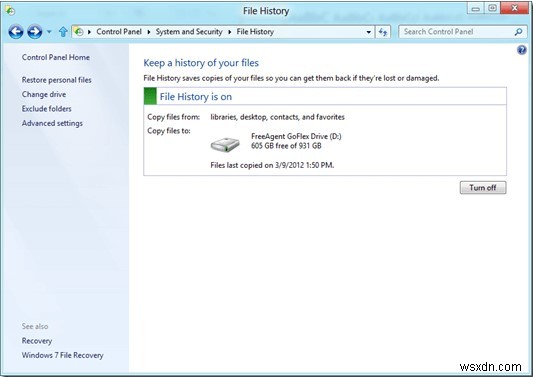Click the Change drive link
Image resolution: width=533 pixels, height=377 pixels.
pos(44,95)
